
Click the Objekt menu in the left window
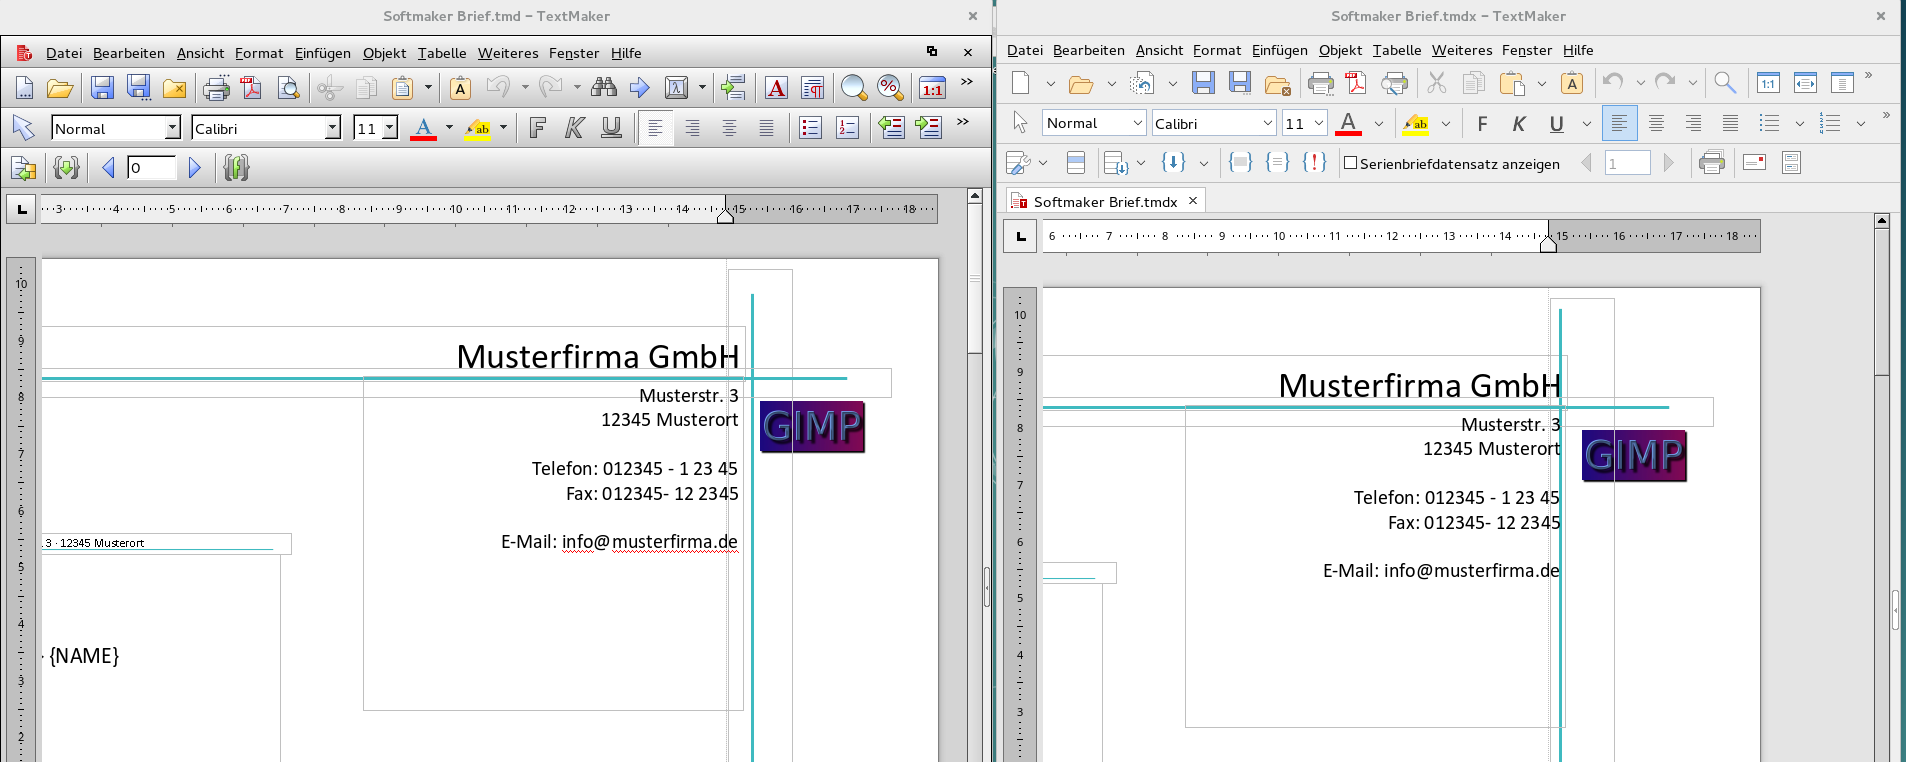pos(384,53)
